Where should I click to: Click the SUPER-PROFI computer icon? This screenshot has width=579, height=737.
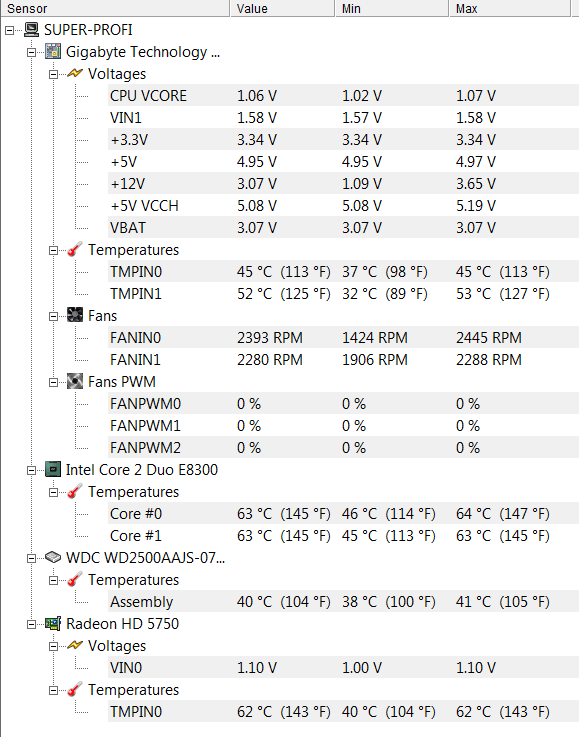pyautogui.click(x=31, y=30)
